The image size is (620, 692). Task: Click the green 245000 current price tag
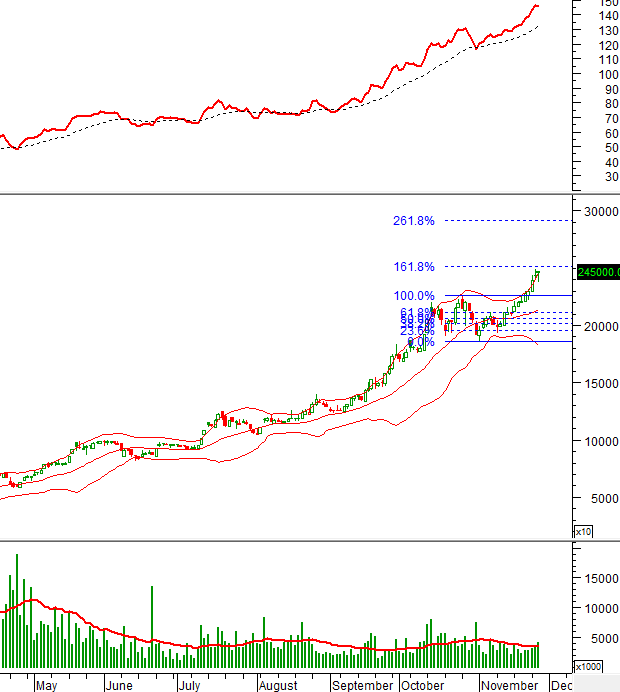point(598,271)
